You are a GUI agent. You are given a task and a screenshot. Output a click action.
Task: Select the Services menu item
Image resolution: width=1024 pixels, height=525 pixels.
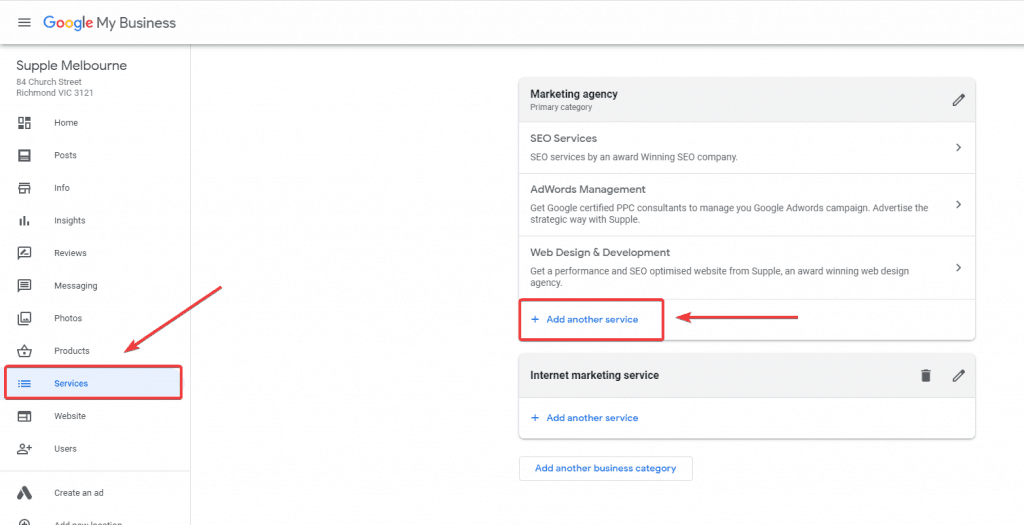tap(93, 383)
